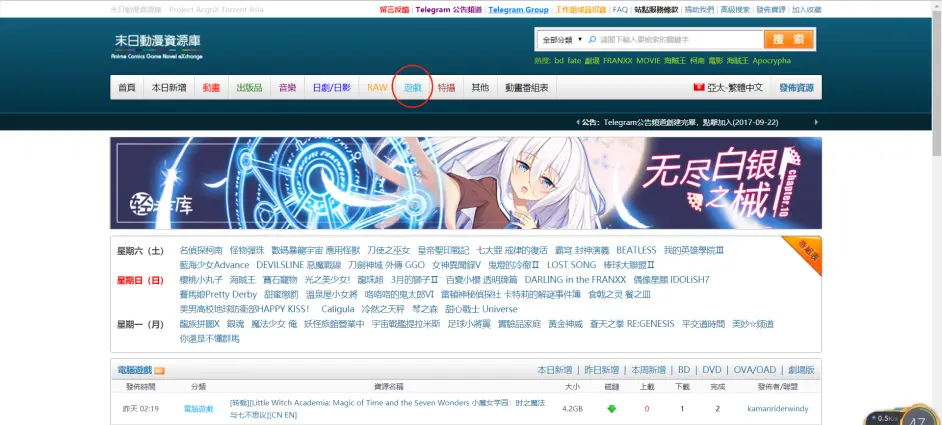
Task: Open the 遊戲 navigation tab
Action: pos(413,88)
